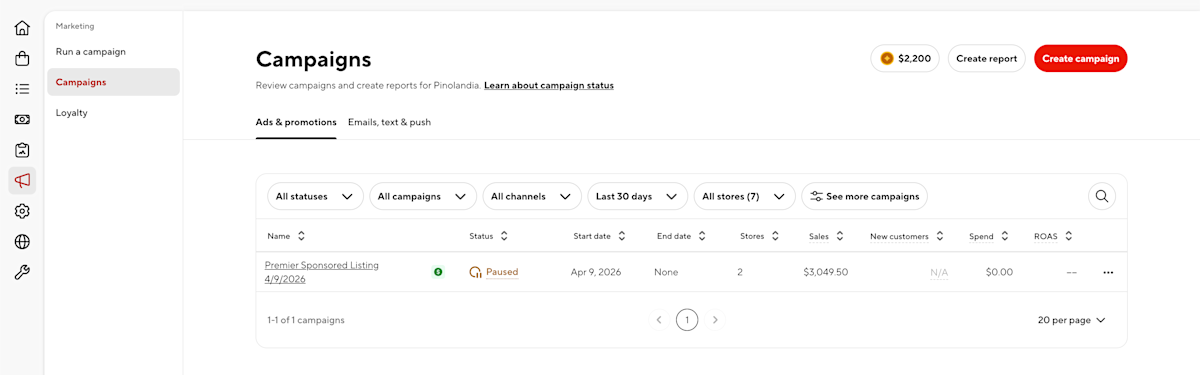Open the All stores (7) dropdown
Image resolution: width=1200 pixels, height=375 pixels.
point(745,196)
